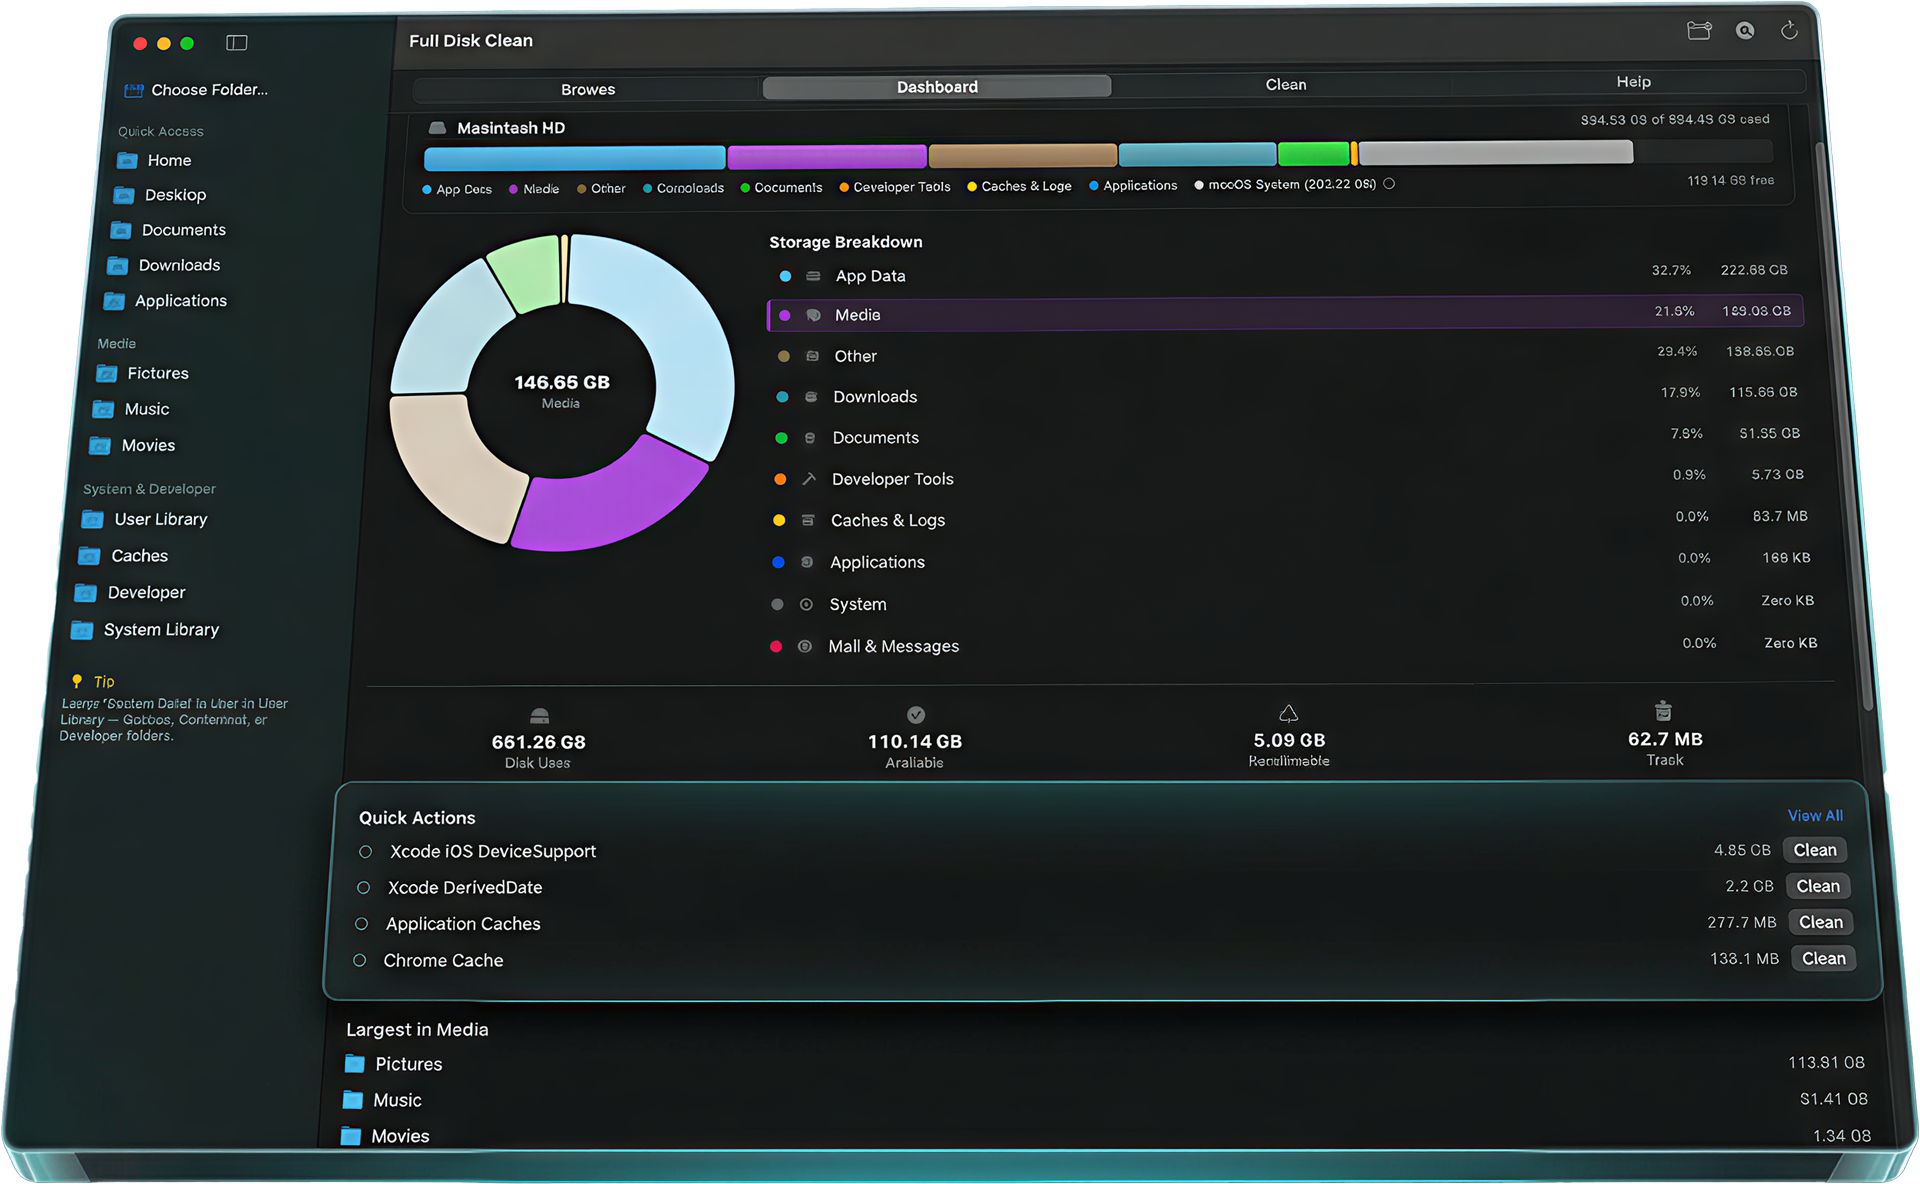This screenshot has width=1920, height=1184.
Task: Open Choose Folder at the top of sidebar
Action: pos(196,89)
